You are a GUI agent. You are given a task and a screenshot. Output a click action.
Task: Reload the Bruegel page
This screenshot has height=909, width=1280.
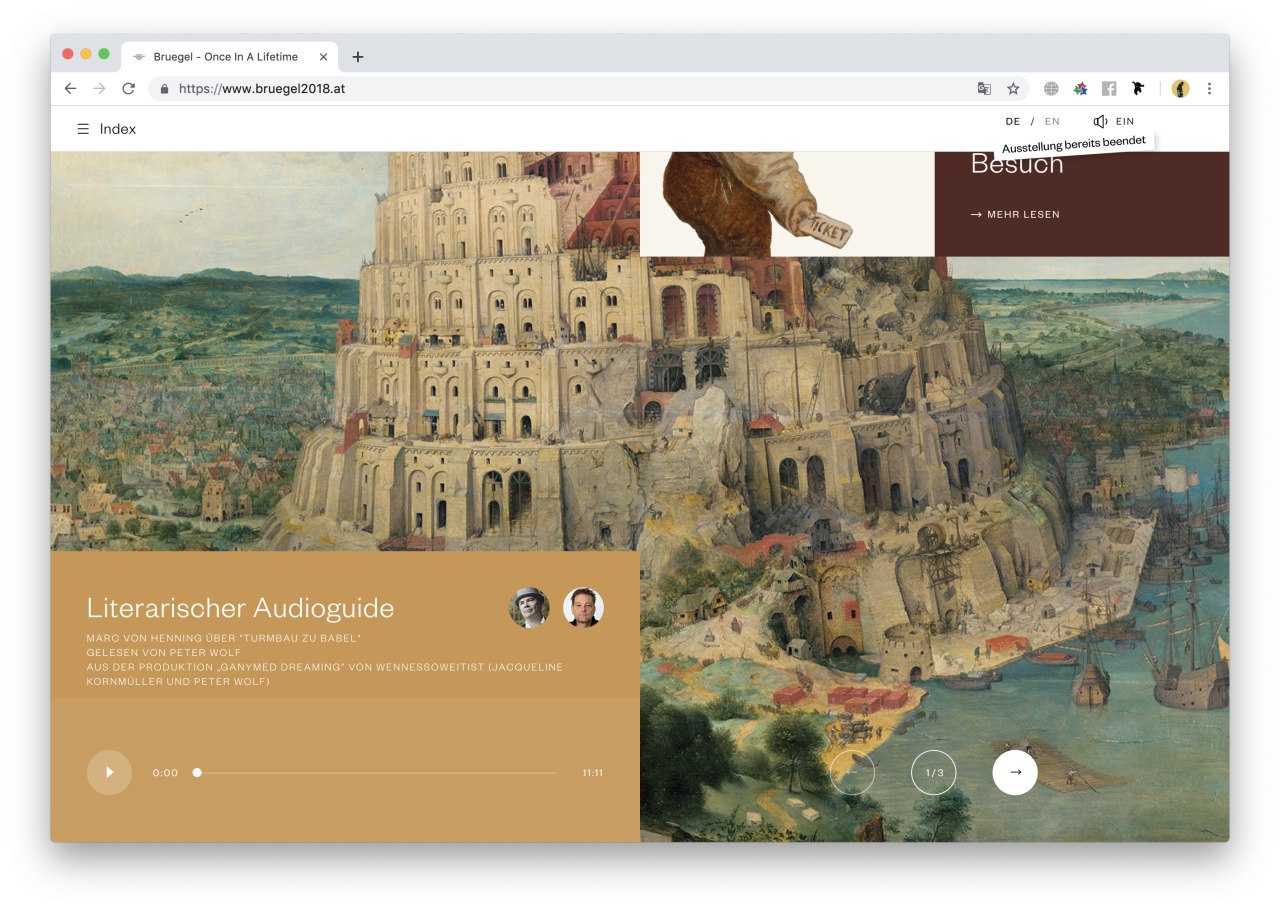(128, 88)
